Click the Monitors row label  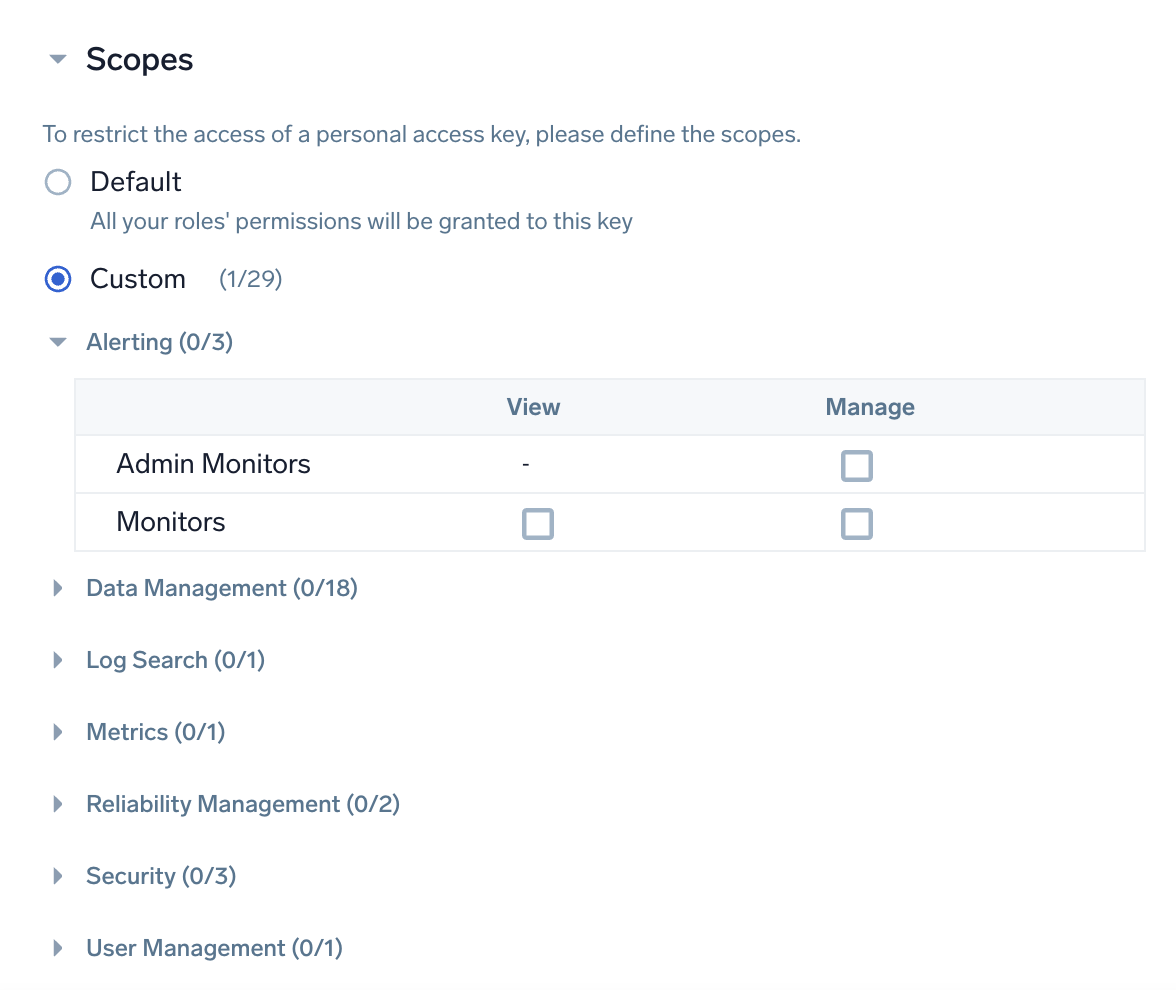click(x=170, y=522)
